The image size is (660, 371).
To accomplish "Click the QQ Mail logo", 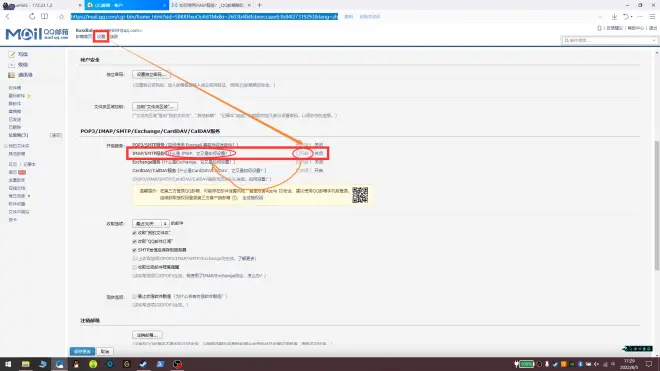I will (x=37, y=34).
